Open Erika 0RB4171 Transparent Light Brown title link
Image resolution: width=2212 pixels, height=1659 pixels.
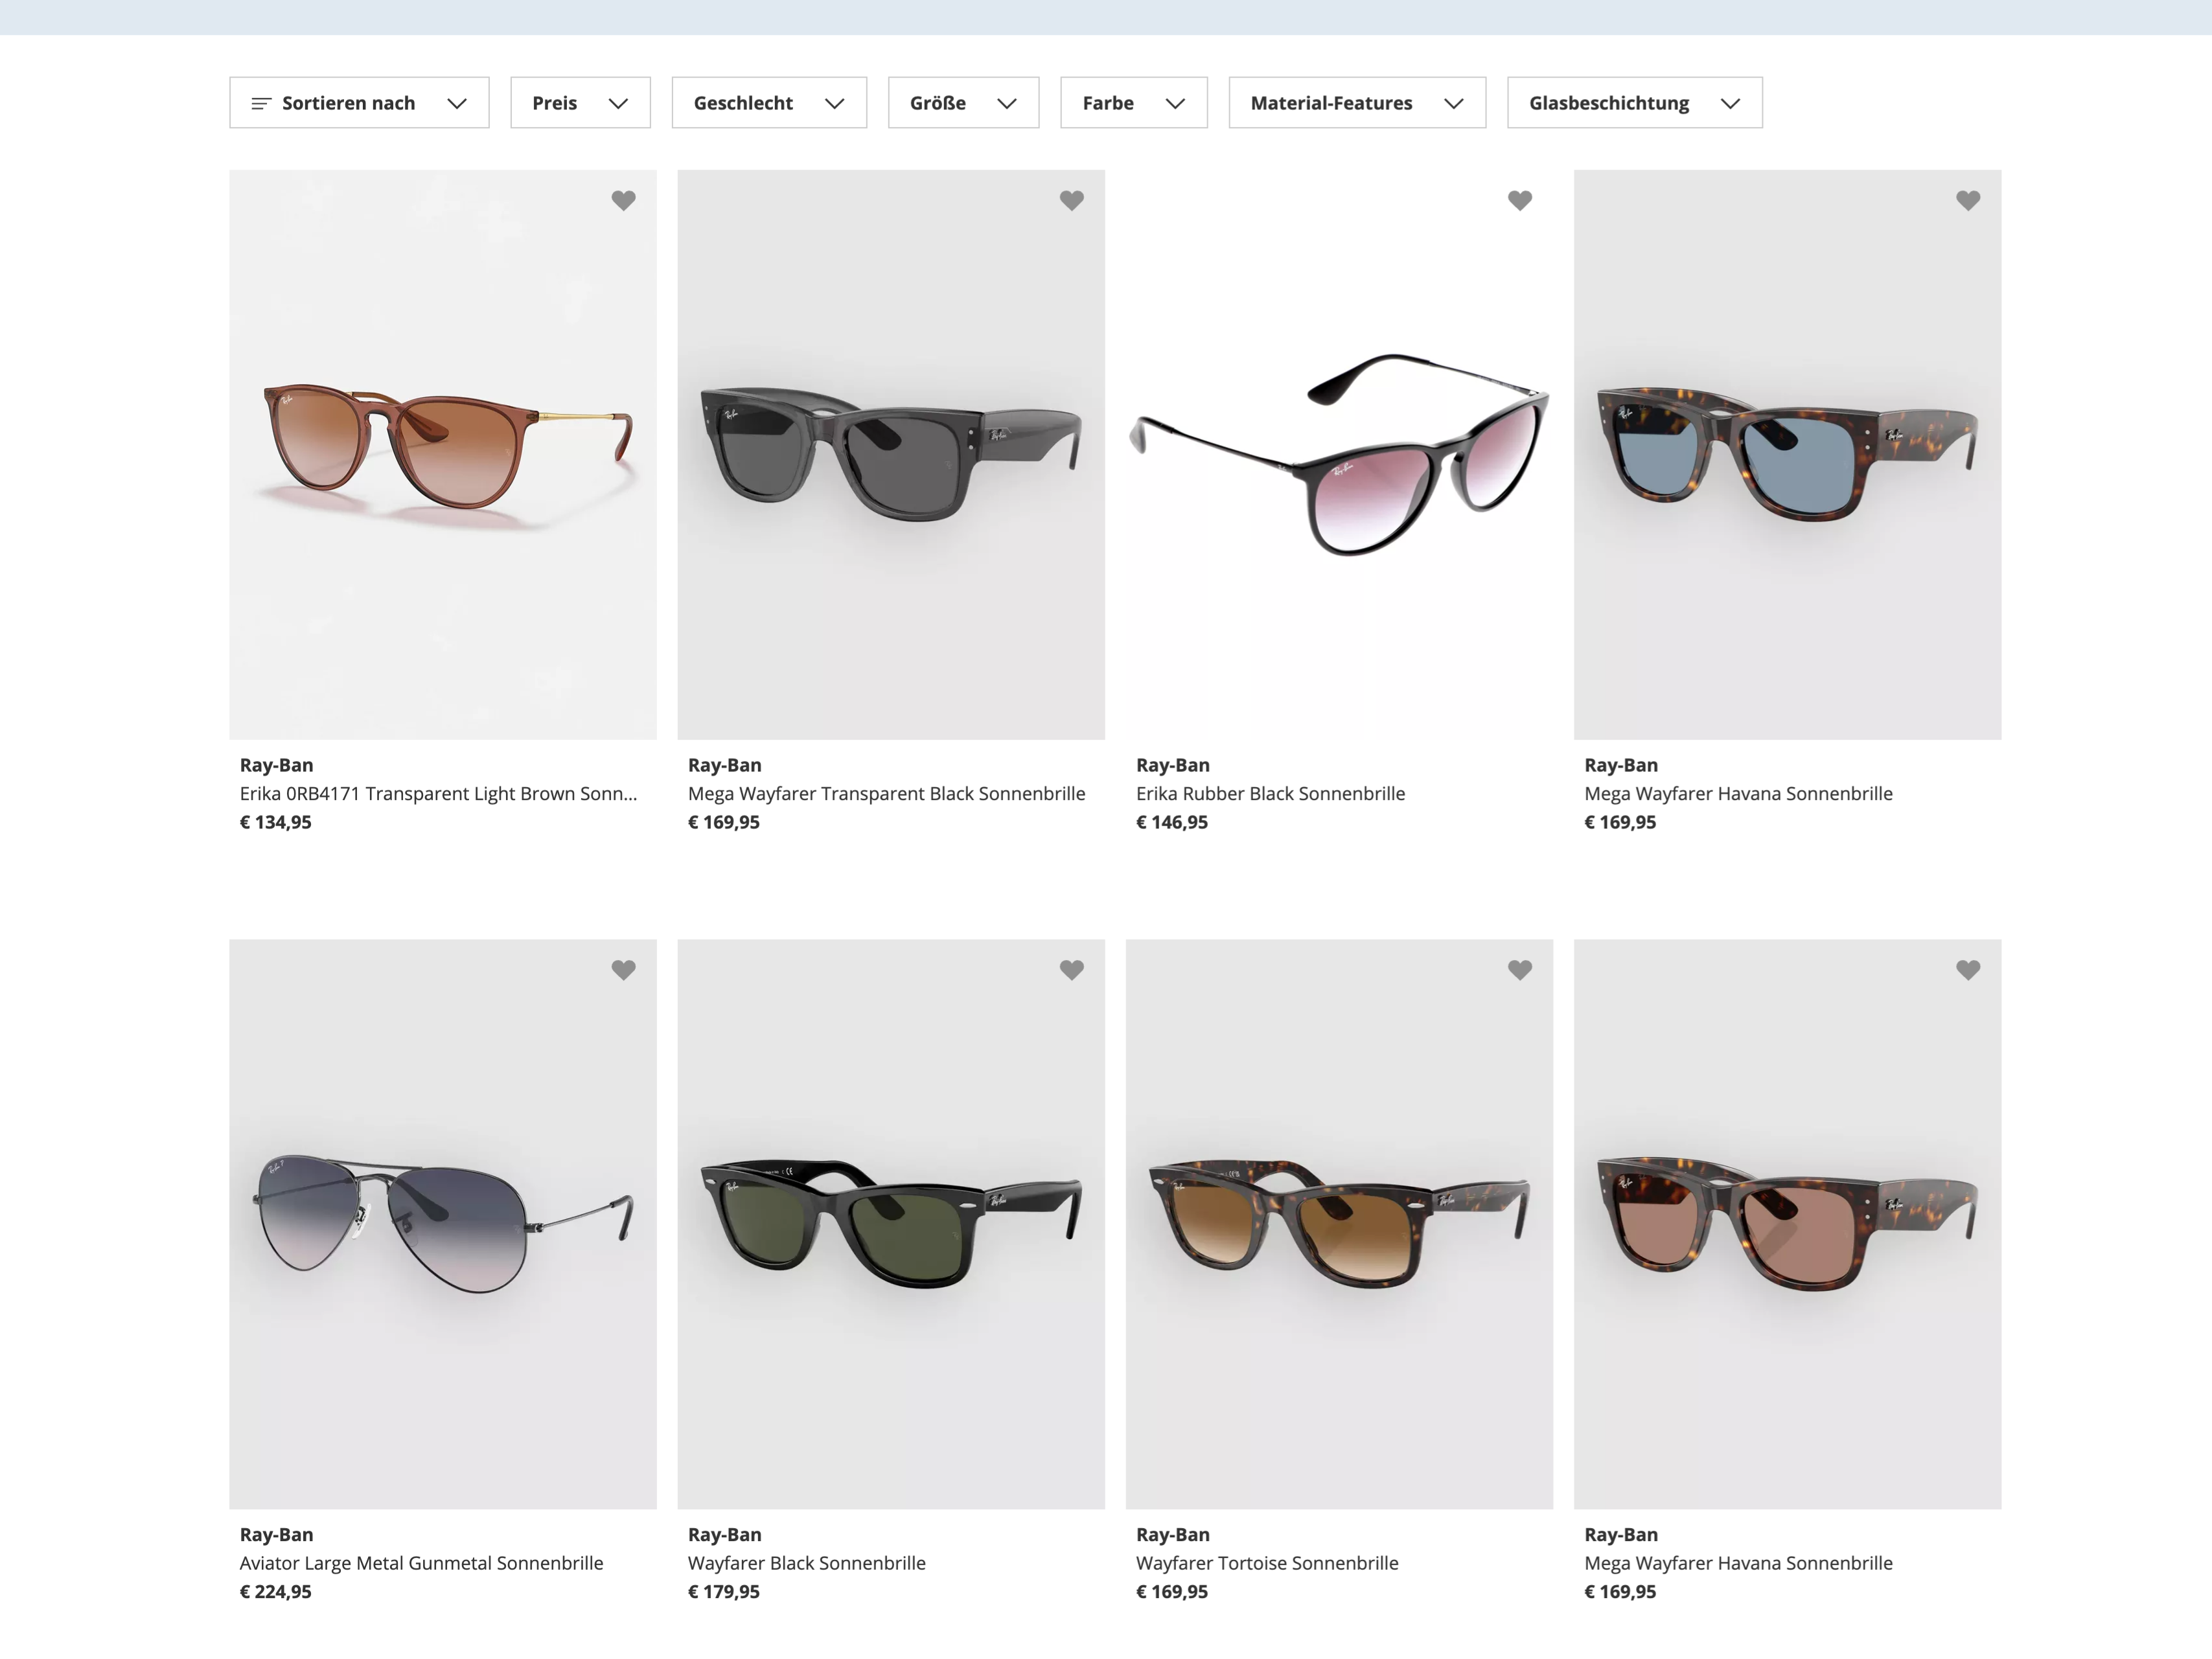click(438, 794)
